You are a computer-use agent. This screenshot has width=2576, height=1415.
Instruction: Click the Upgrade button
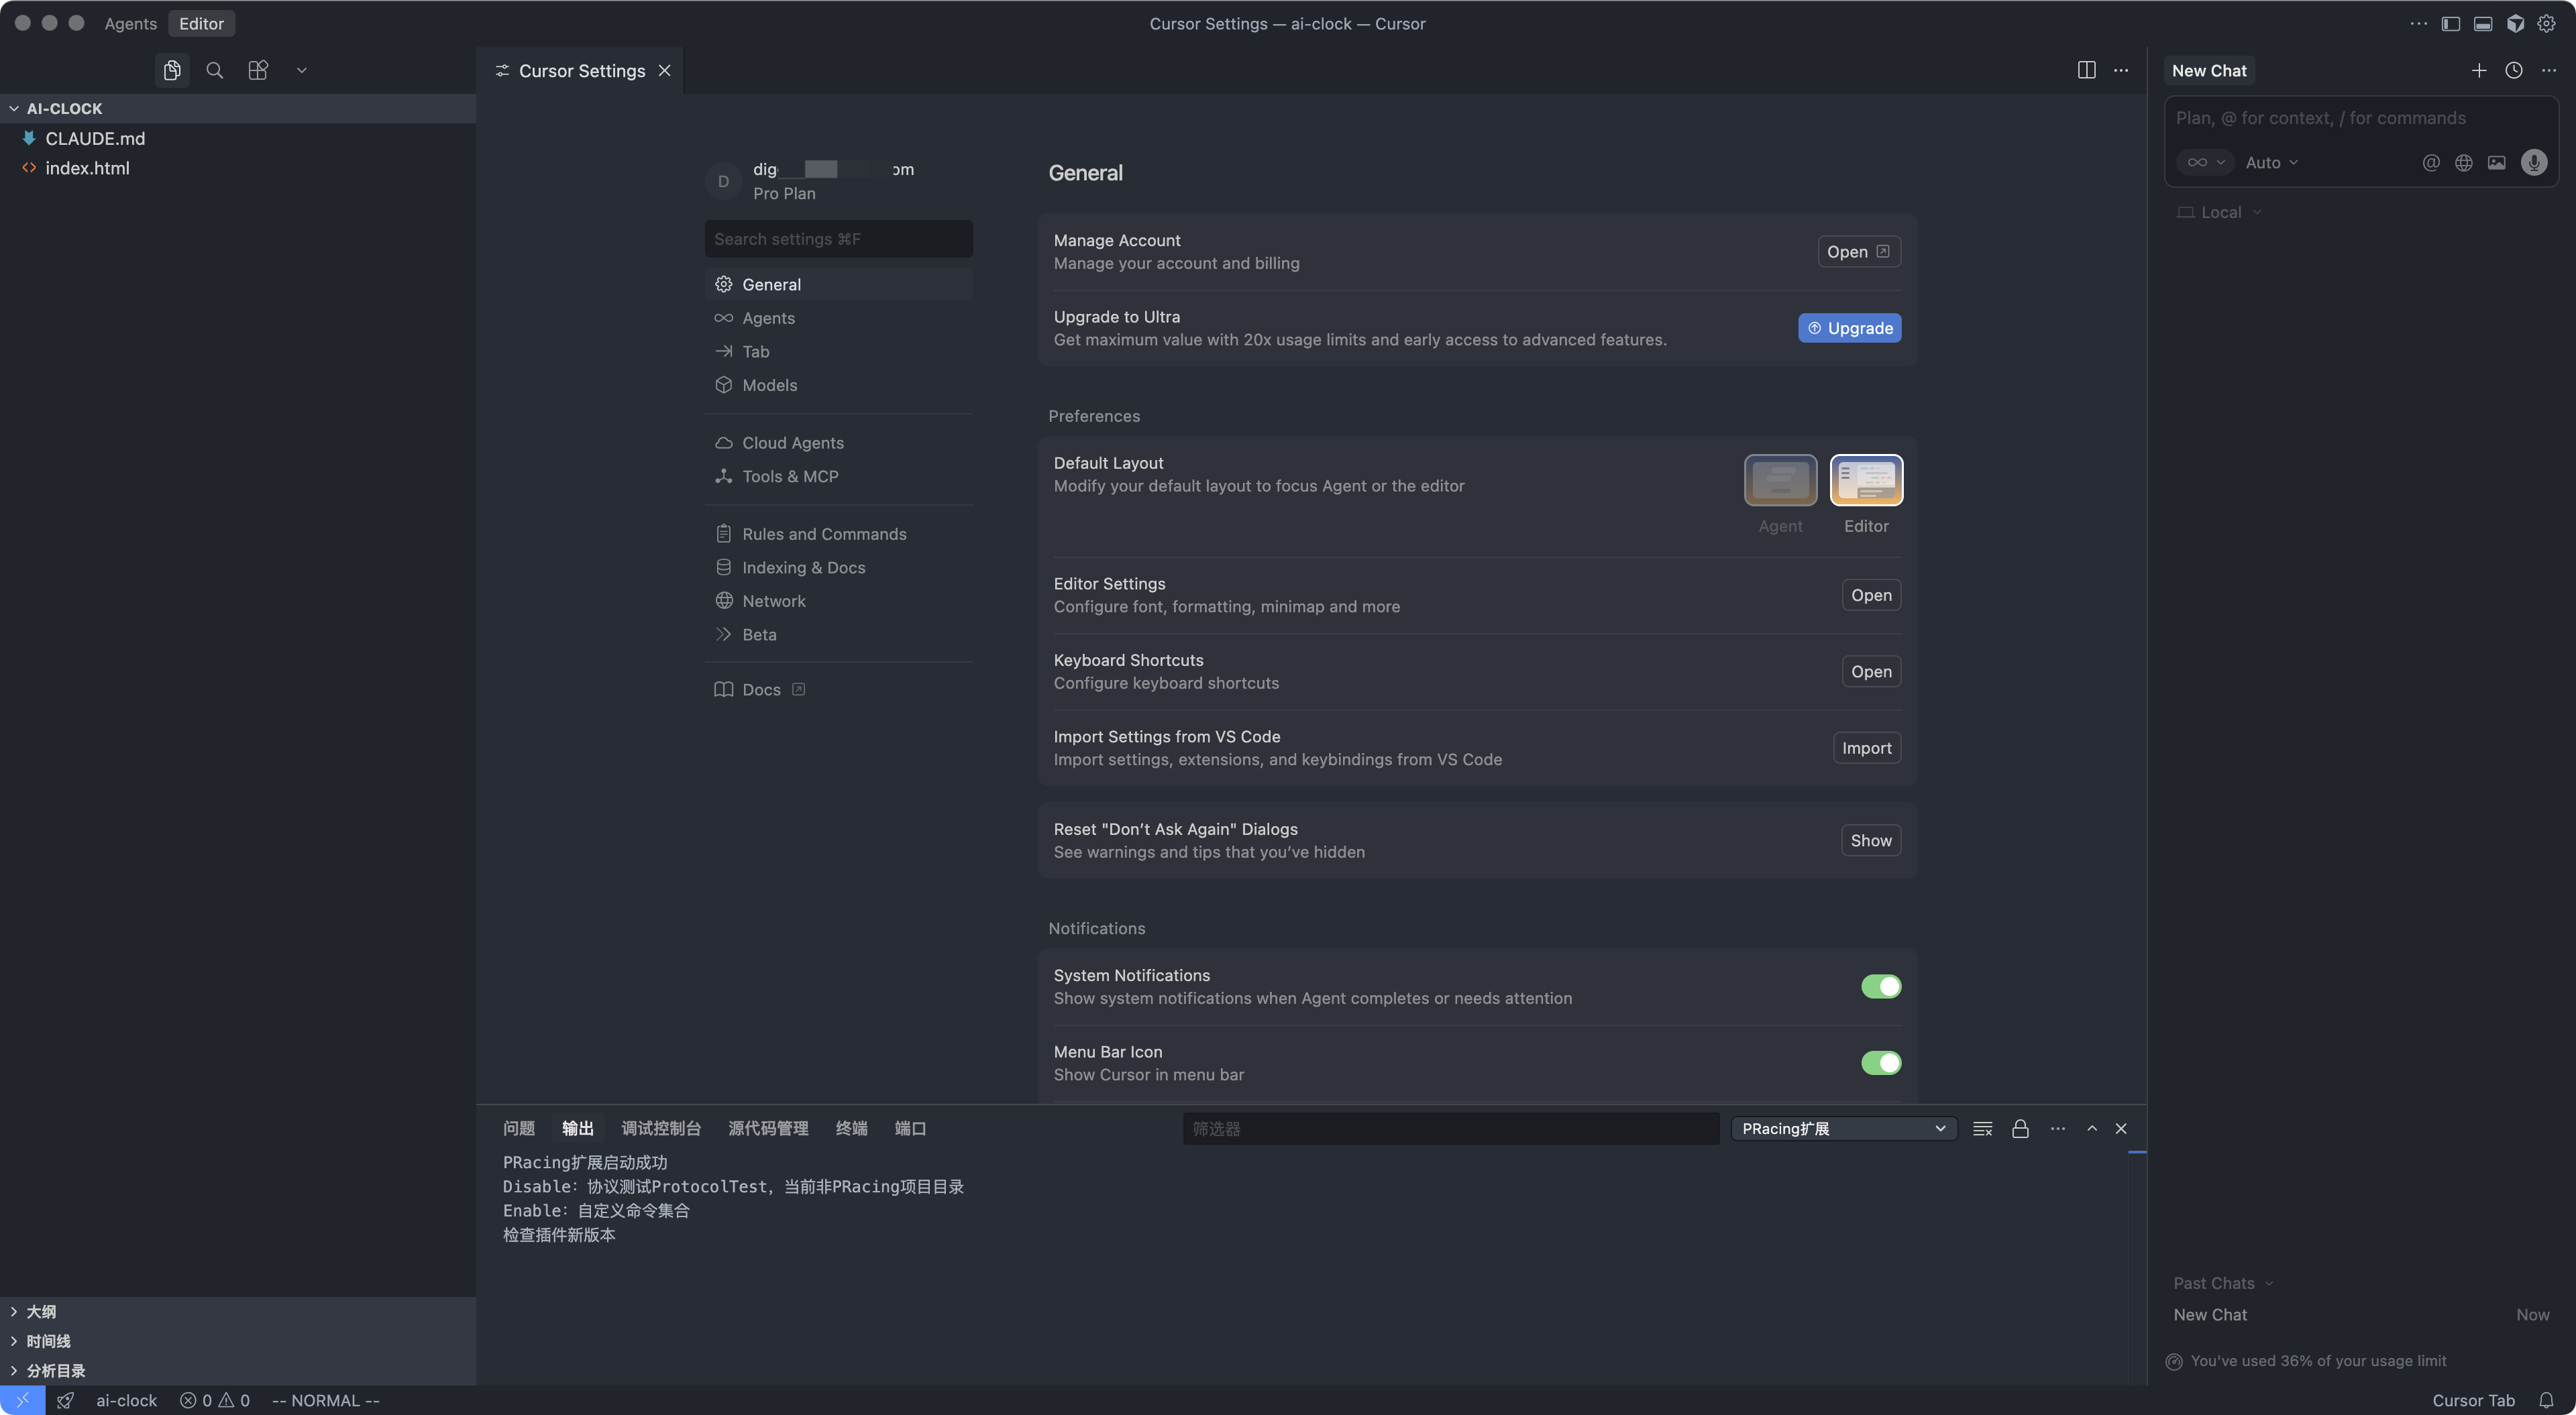tap(1849, 328)
